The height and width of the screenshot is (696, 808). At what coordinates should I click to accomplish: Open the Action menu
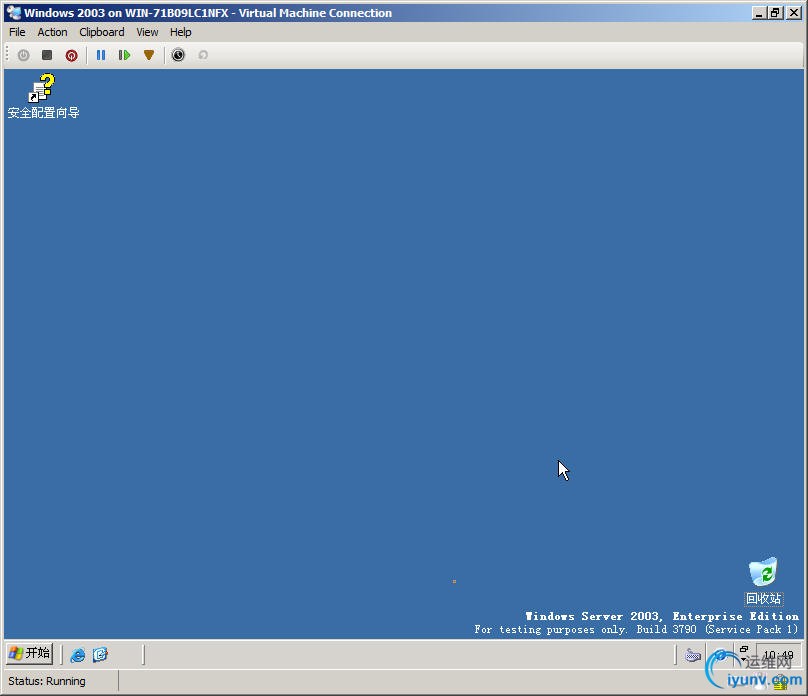[52, 32]
